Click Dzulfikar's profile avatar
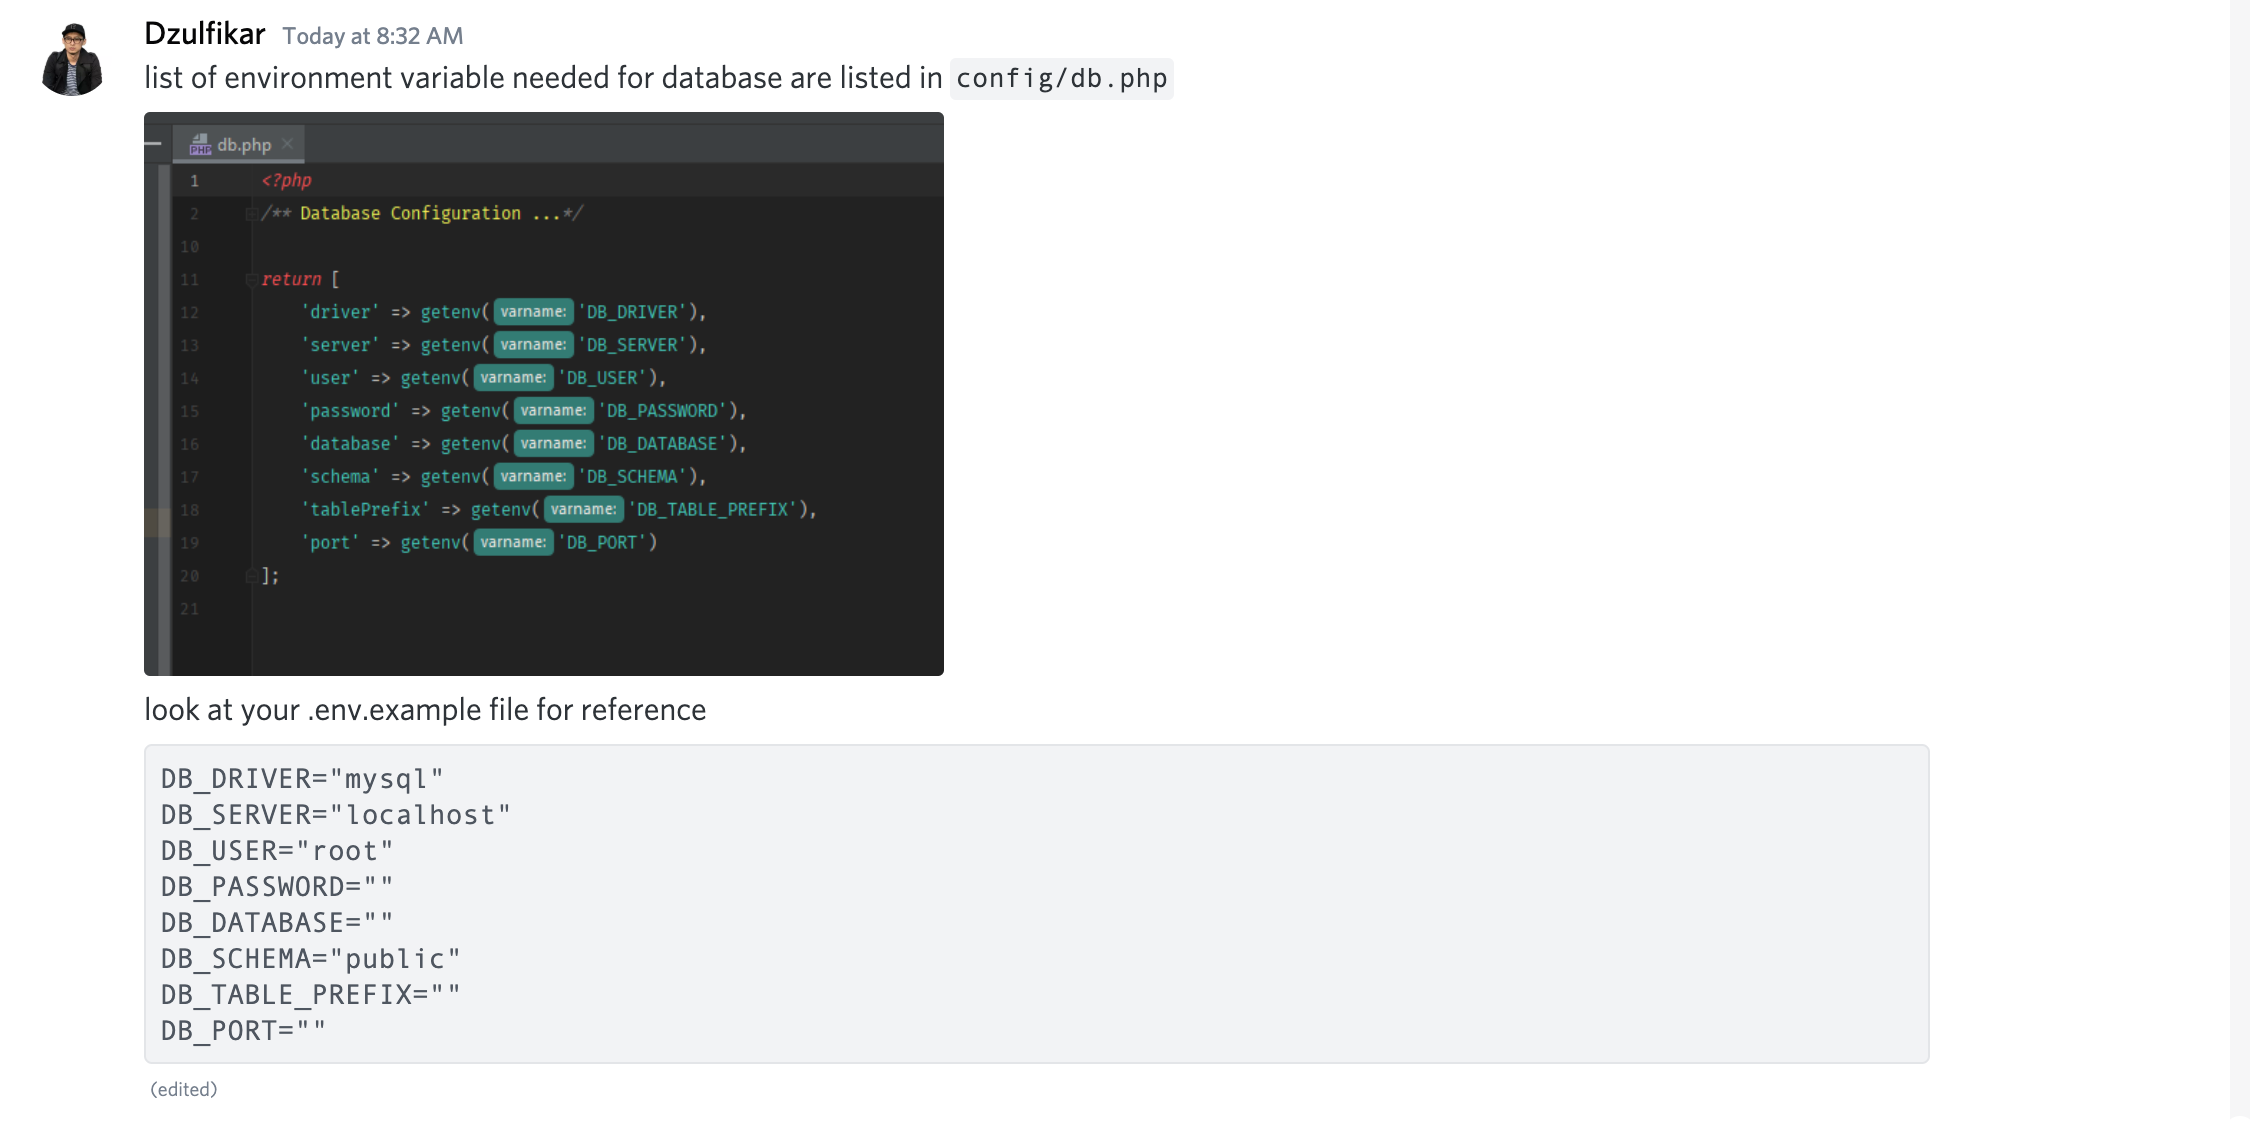Screen dimensions: 2256x1122 point(72,61)
